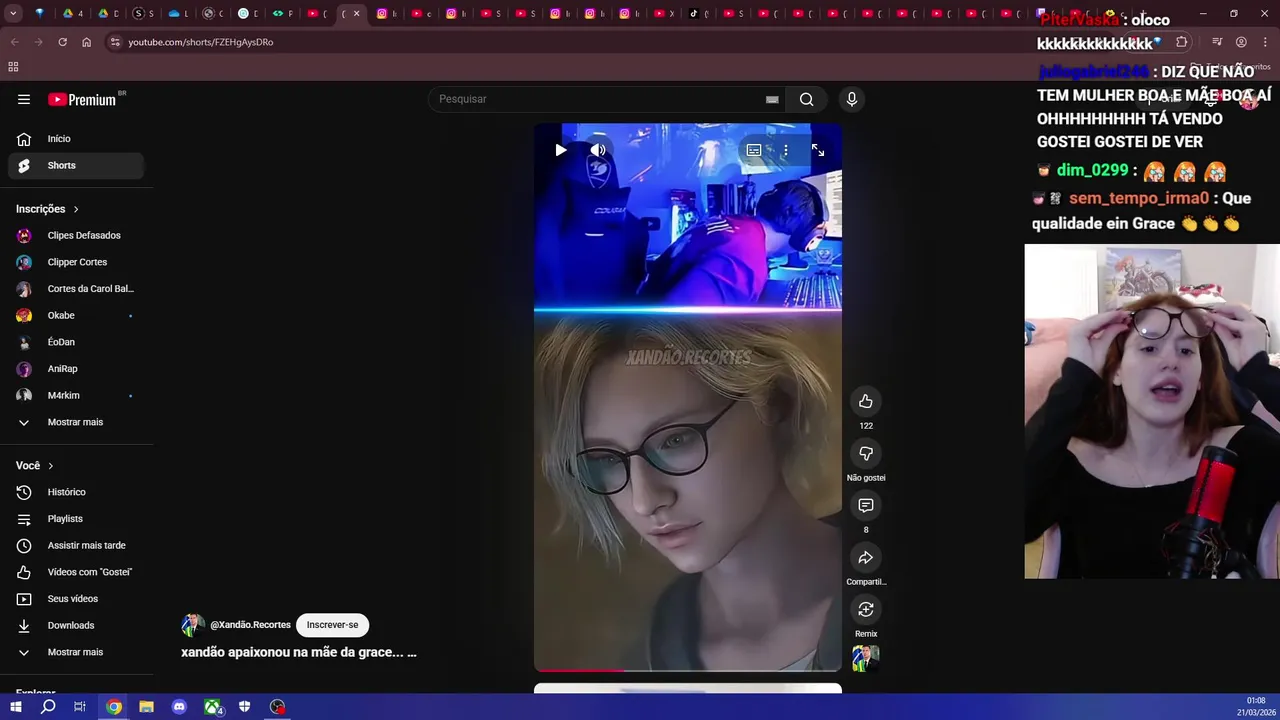Open the YouTube hamburger guide menu

(24, 99)
